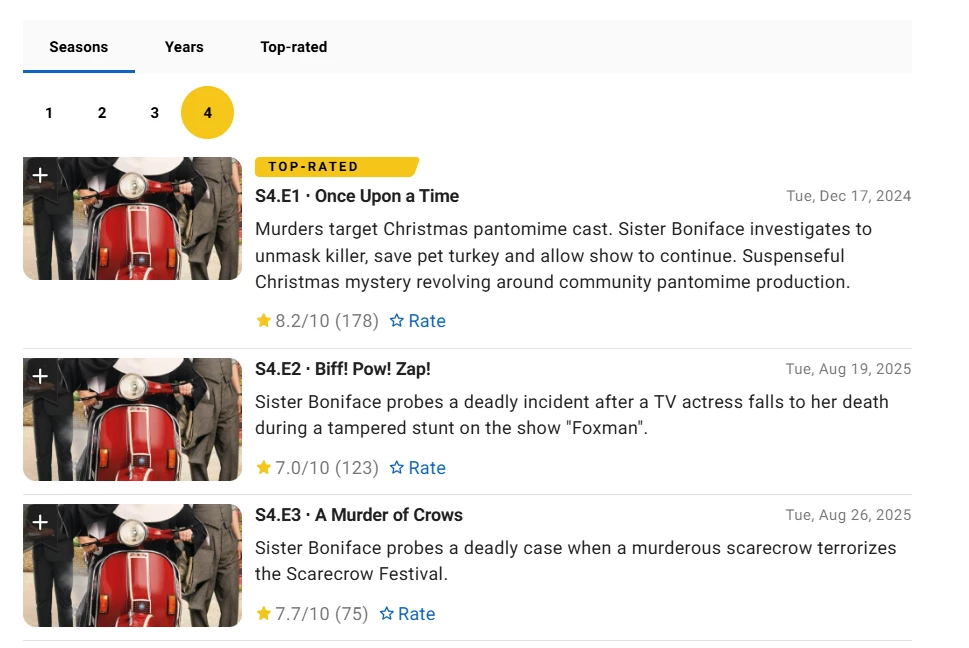Select season 1
This screenshot has height=648, width=969.
point(49,113)
